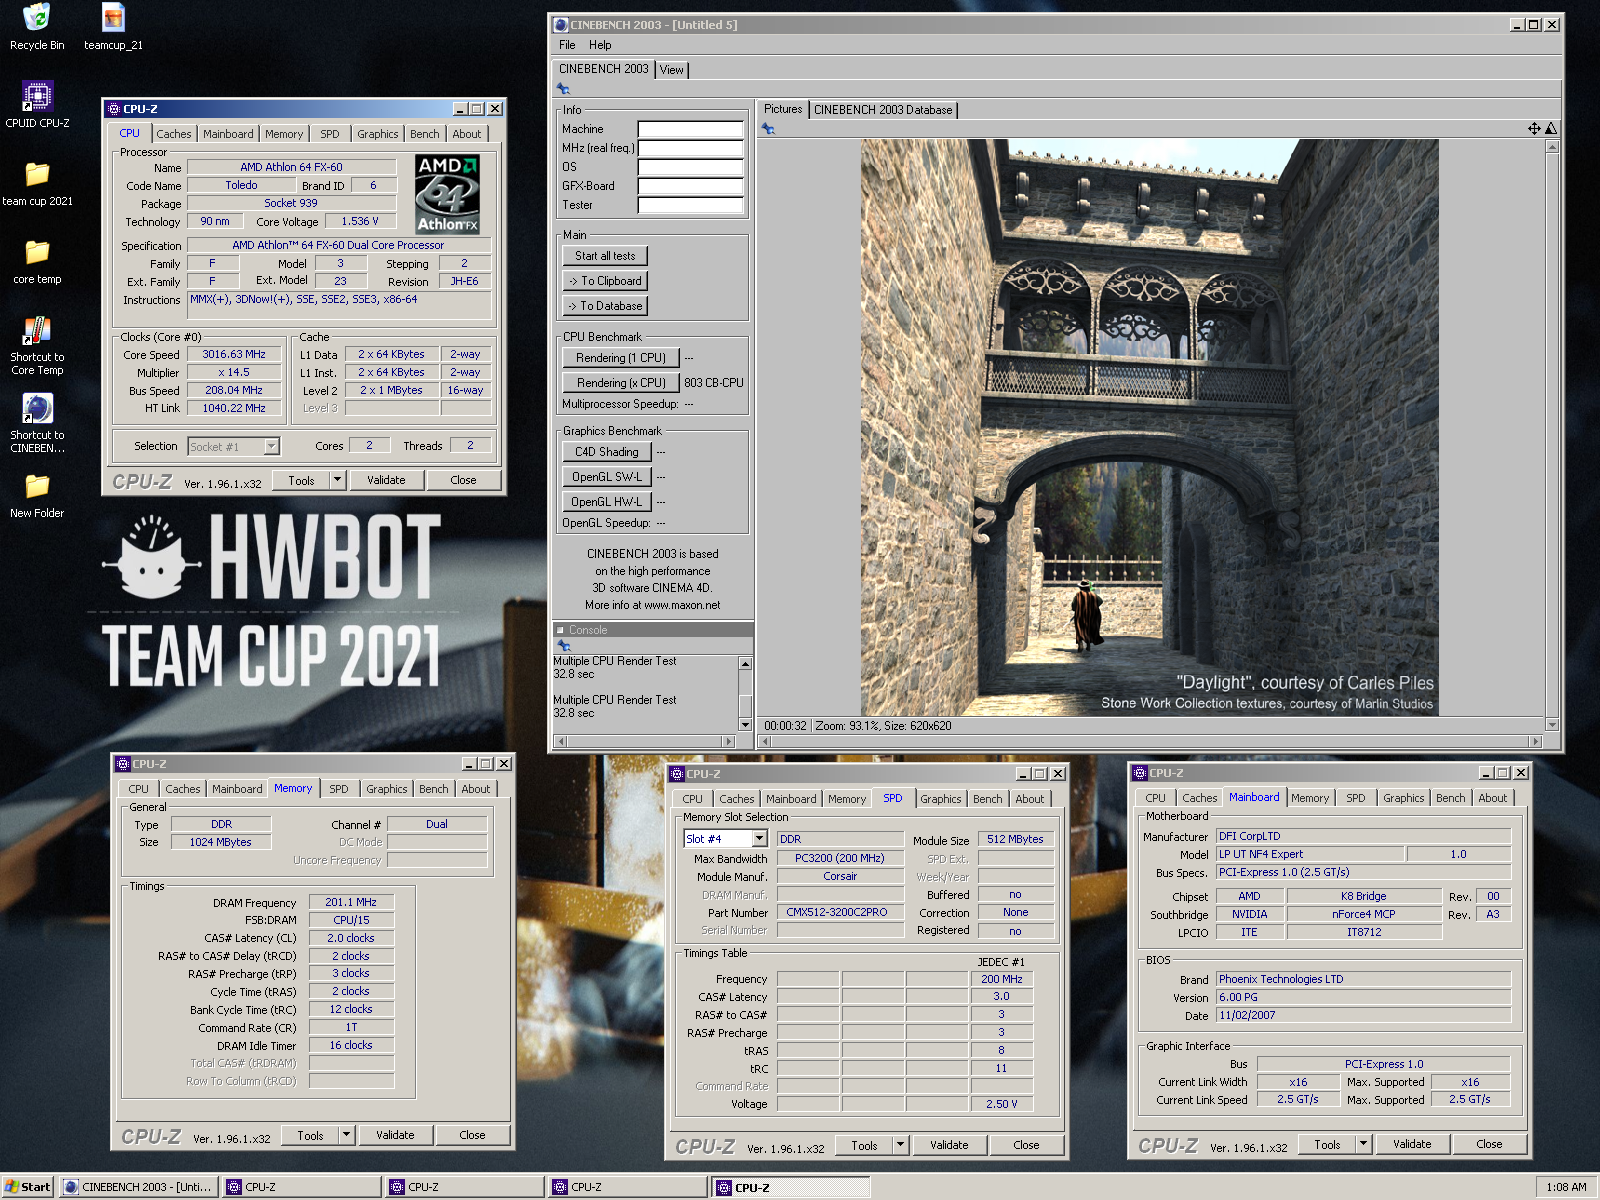The height and width of the screenshot is (1200, 1600).
Task: Click the rendered Daylight picture
Action: (x=1150, y=427)
